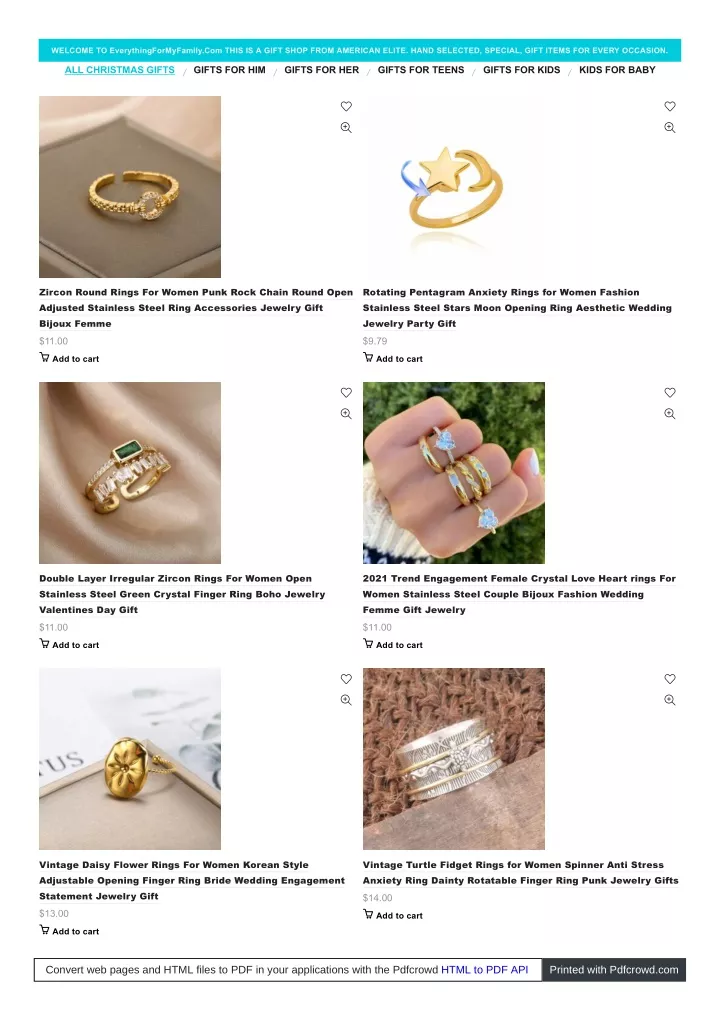
Task: Favorite the Double Layer Irregular Zircon ring
Action: click(x=346, y=392)
